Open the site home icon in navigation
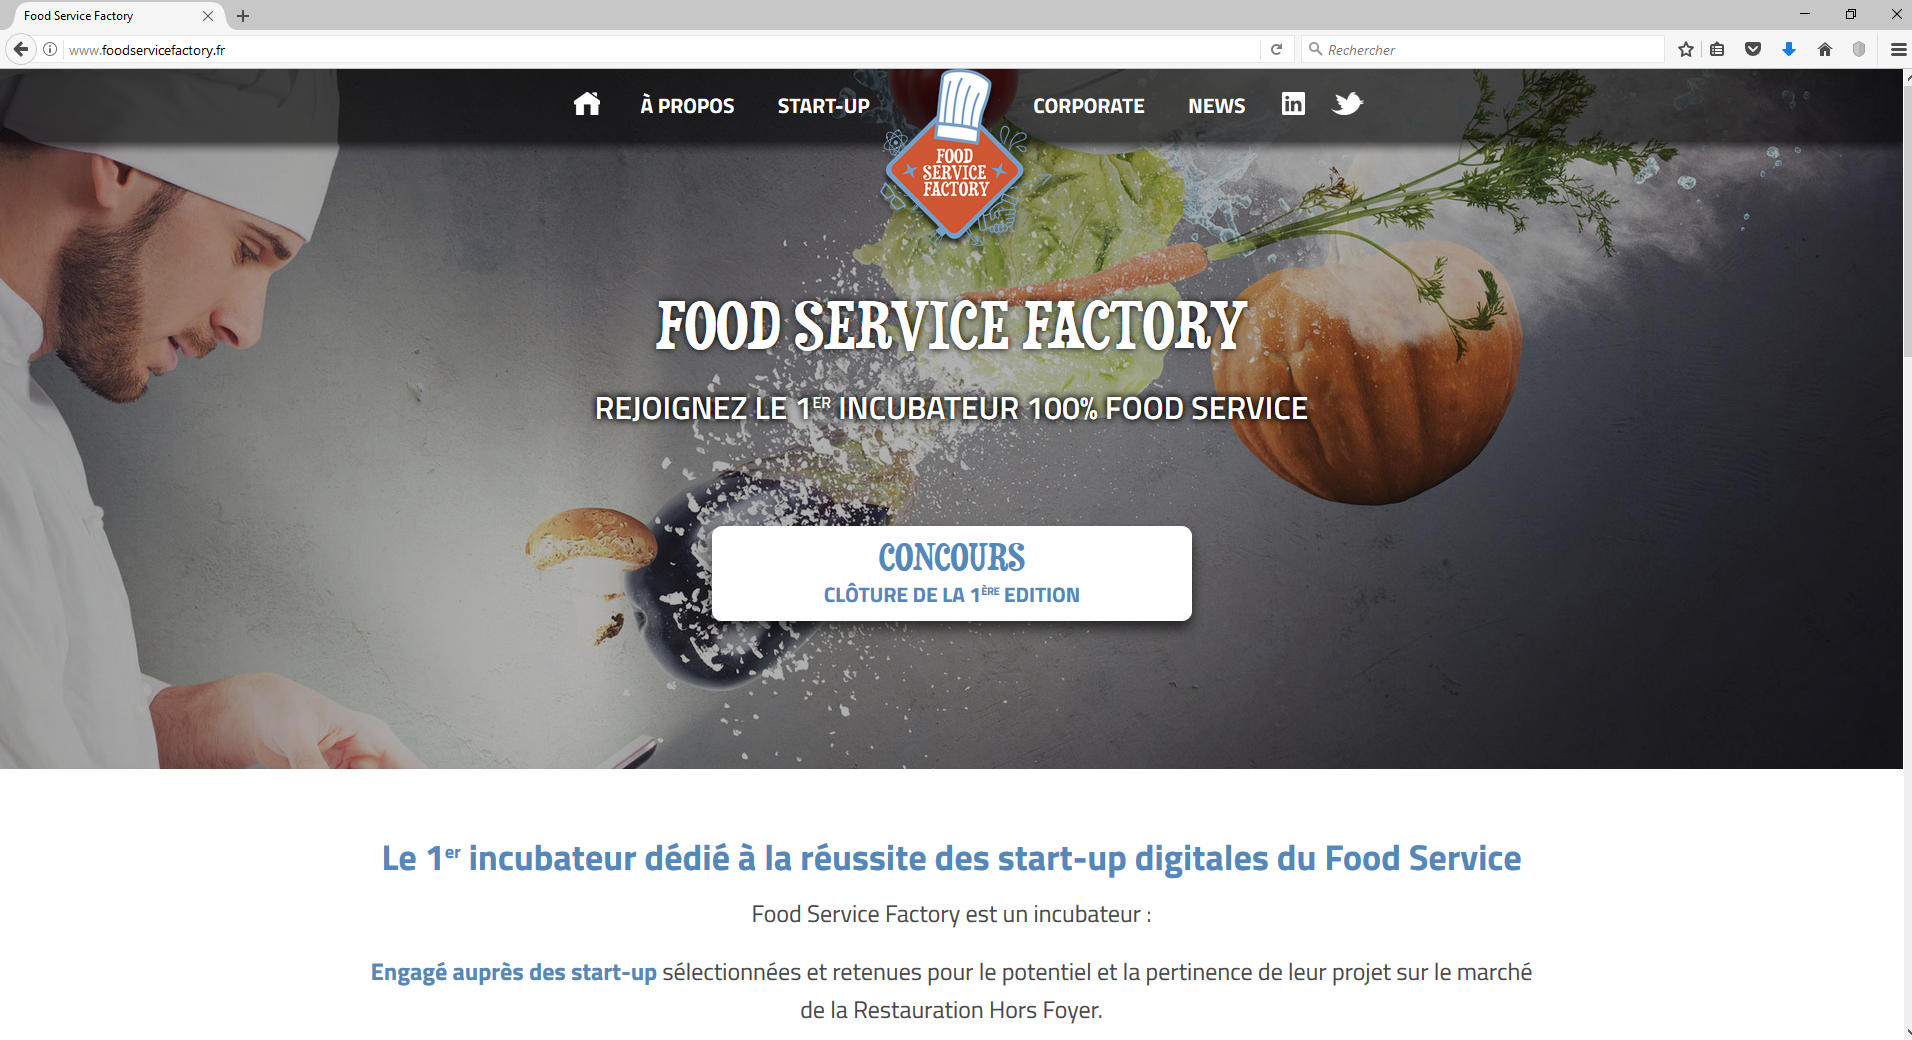The image size is (1912, 1040). (587, 104)
